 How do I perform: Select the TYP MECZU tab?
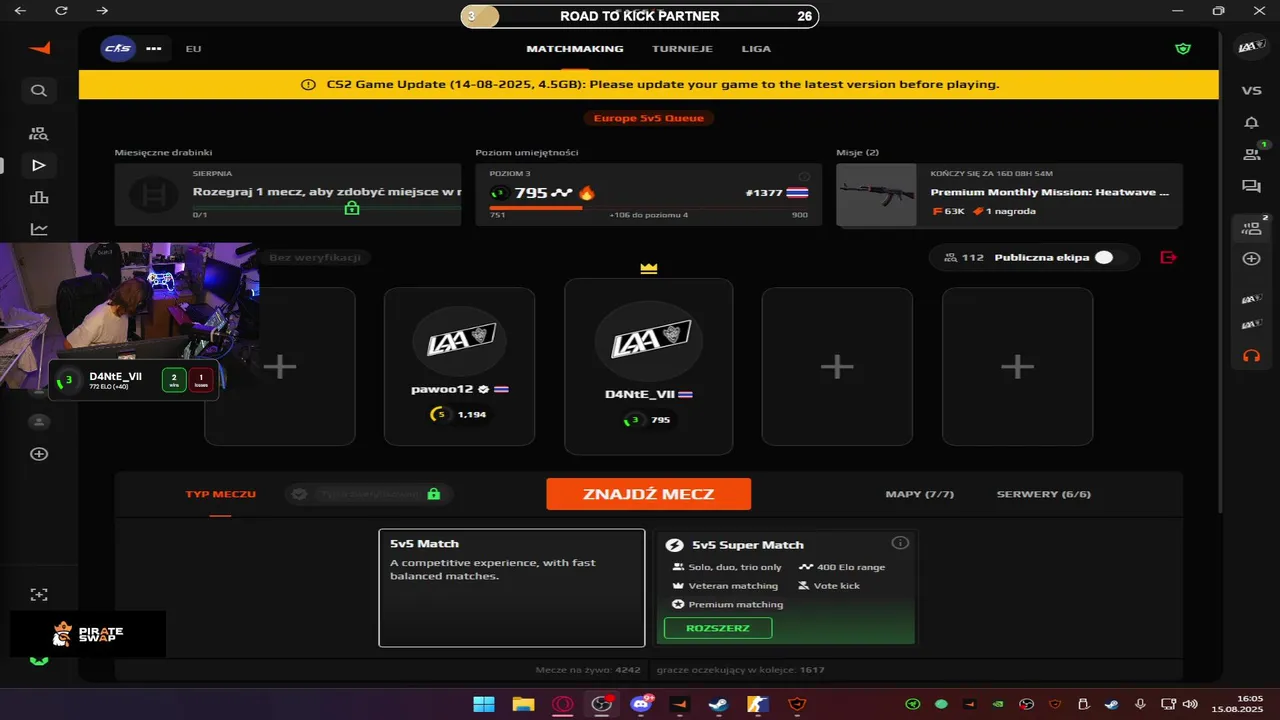(x=220, y=494)
